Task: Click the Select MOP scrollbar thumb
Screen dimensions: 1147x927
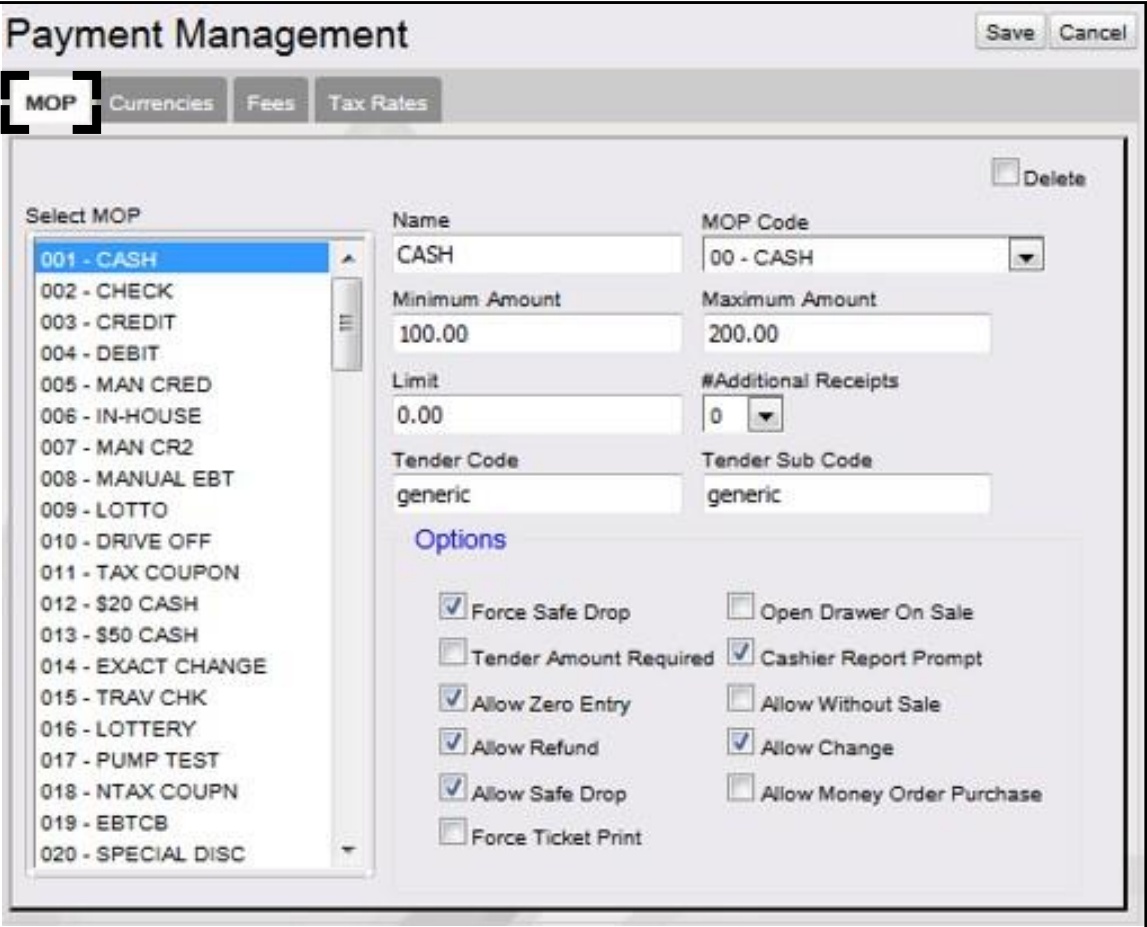Action: pyautogui.click(x=347, y=323)
